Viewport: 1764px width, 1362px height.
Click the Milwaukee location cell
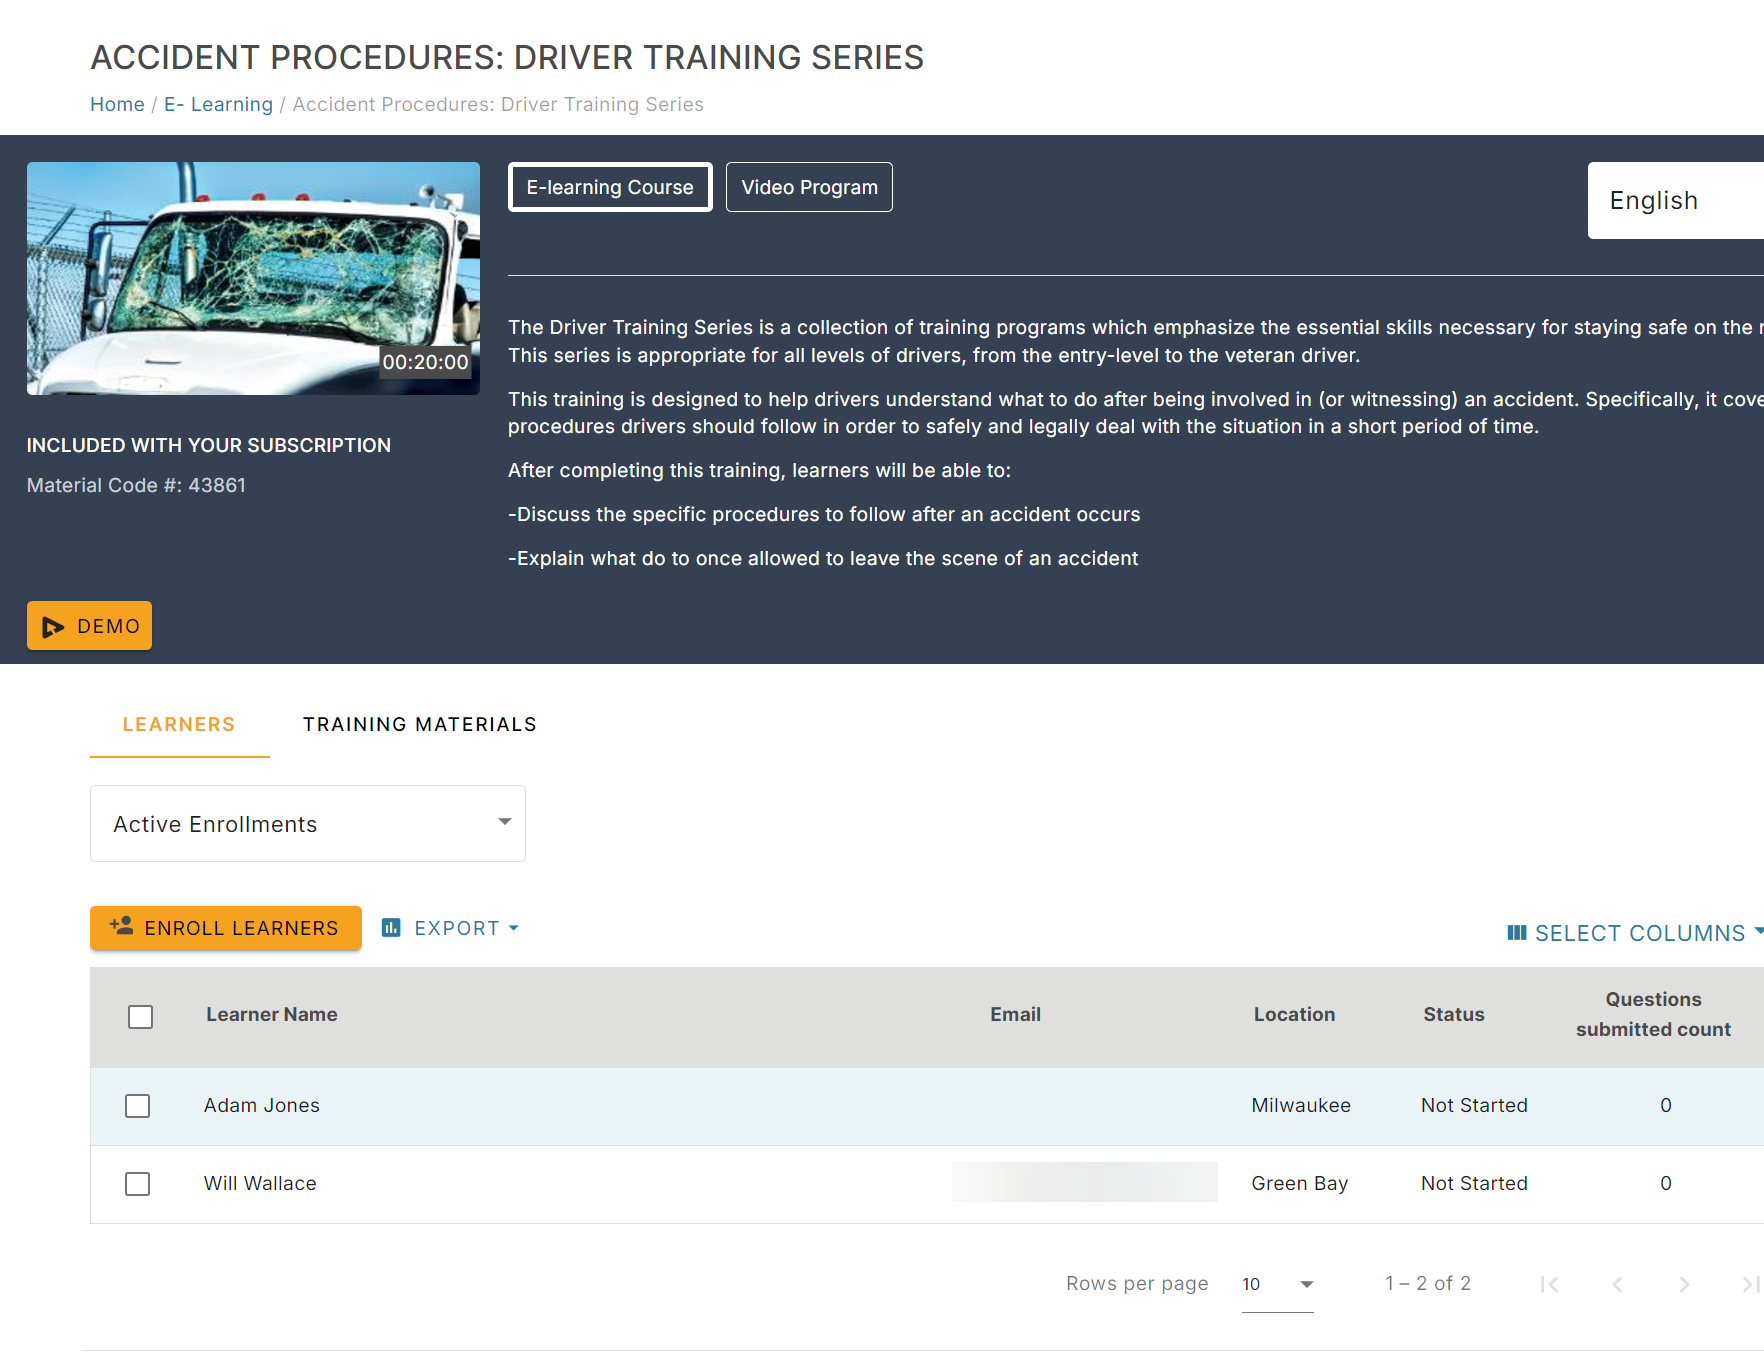pos(1301,1105)
